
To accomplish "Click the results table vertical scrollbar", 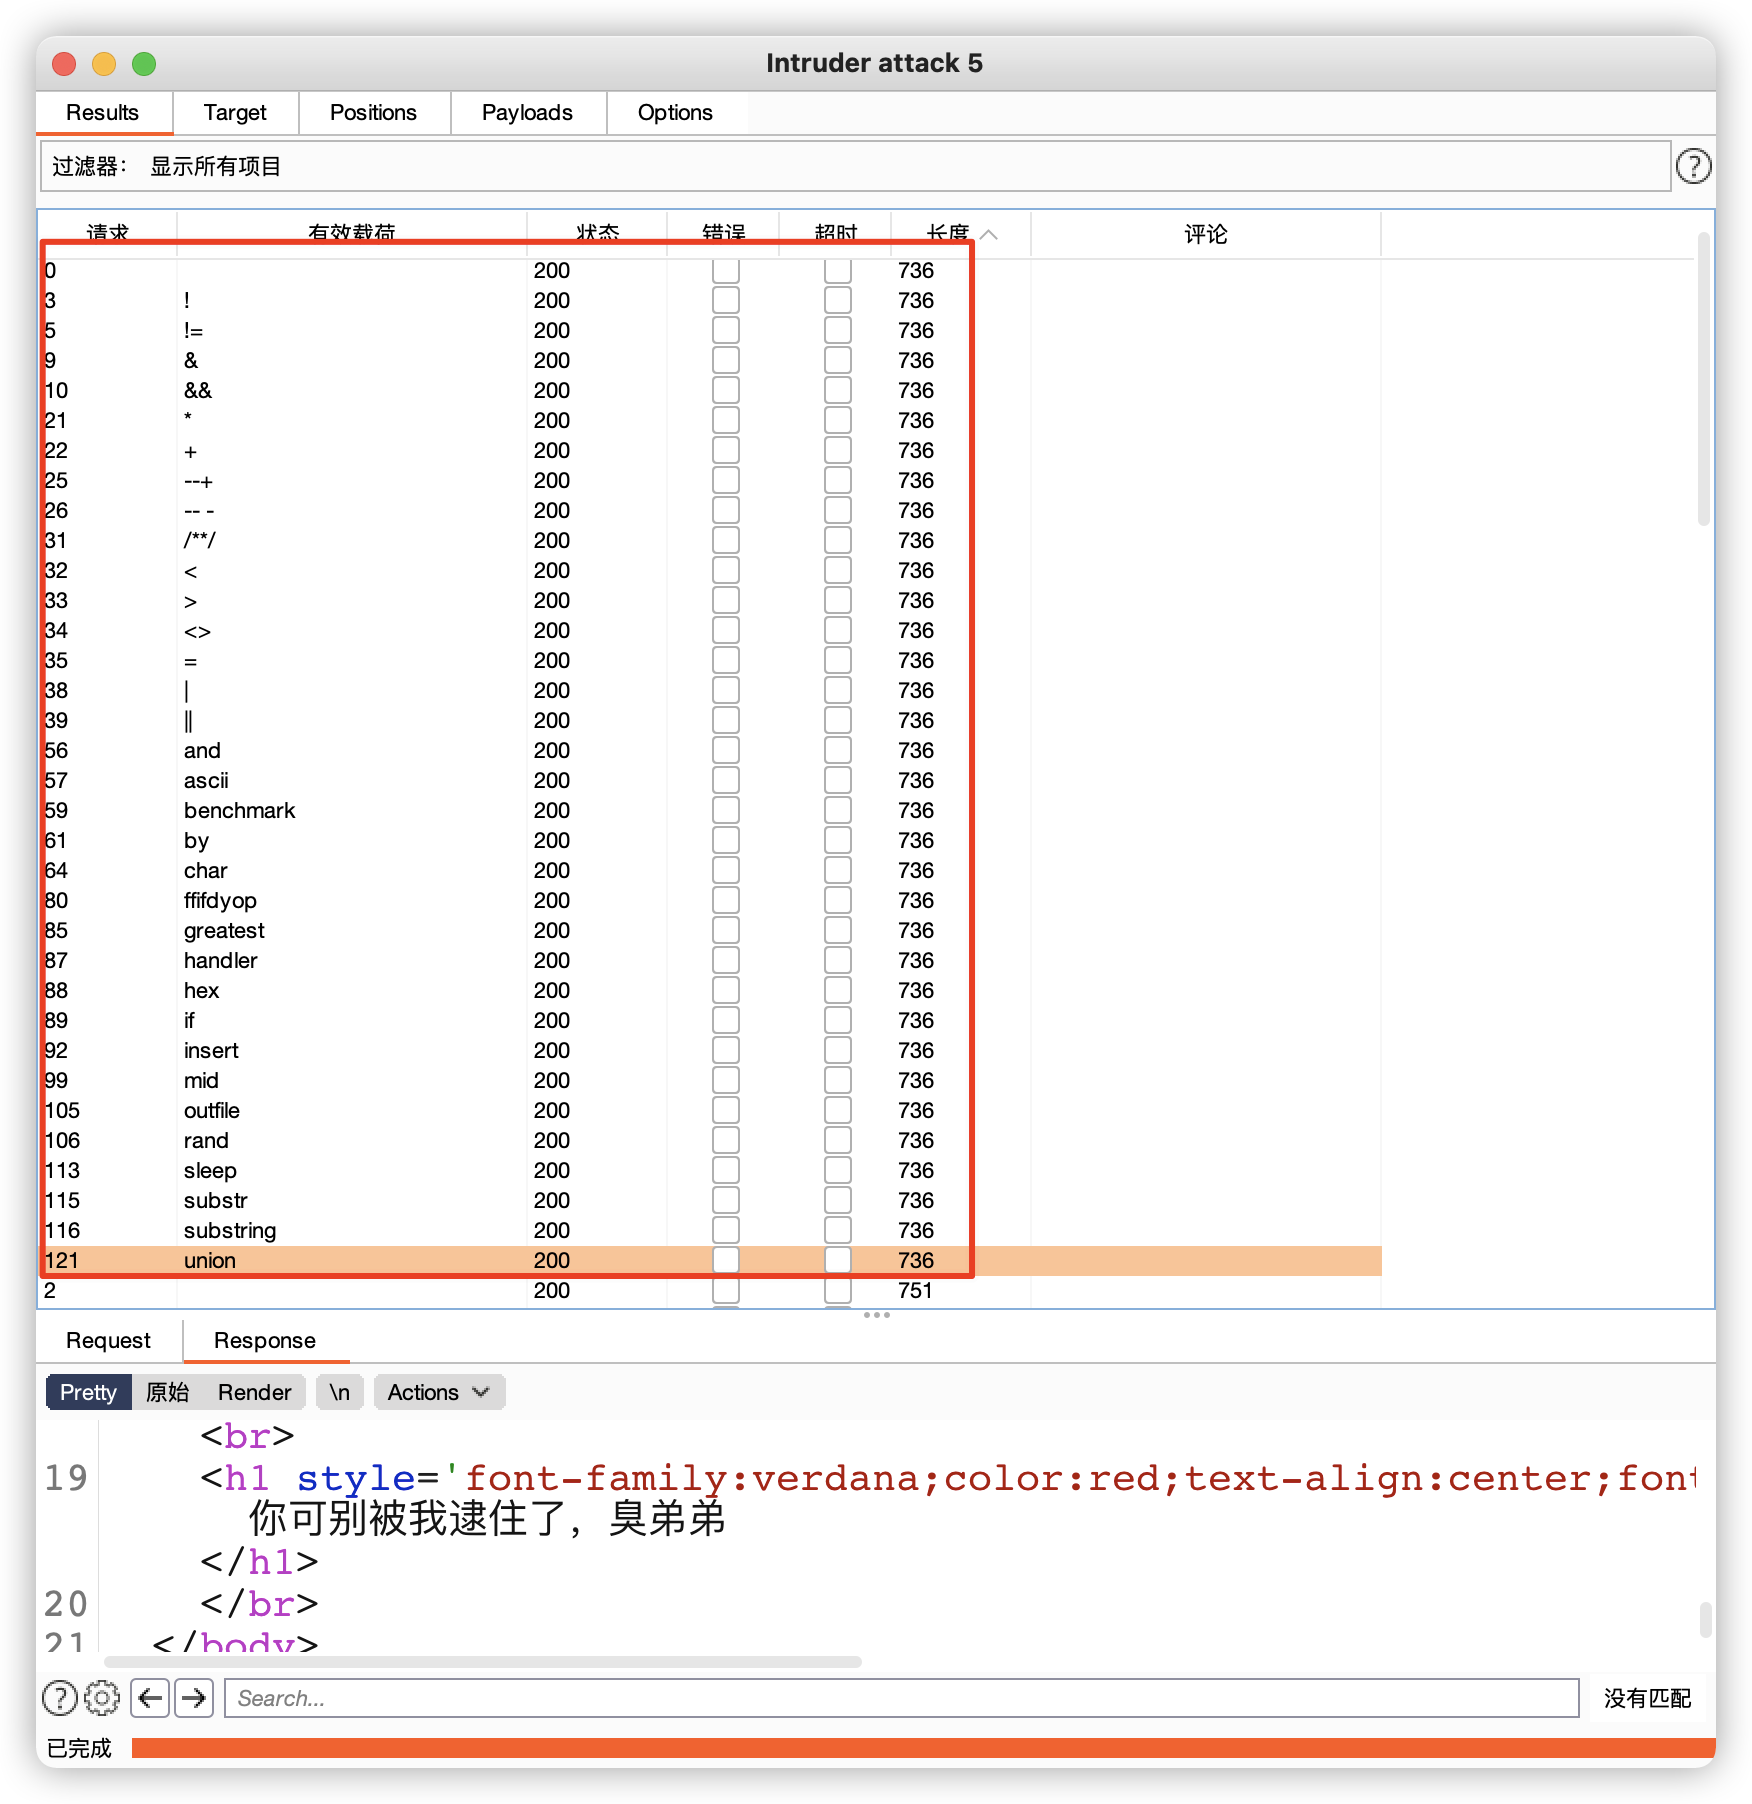I will click(1704, 378).
